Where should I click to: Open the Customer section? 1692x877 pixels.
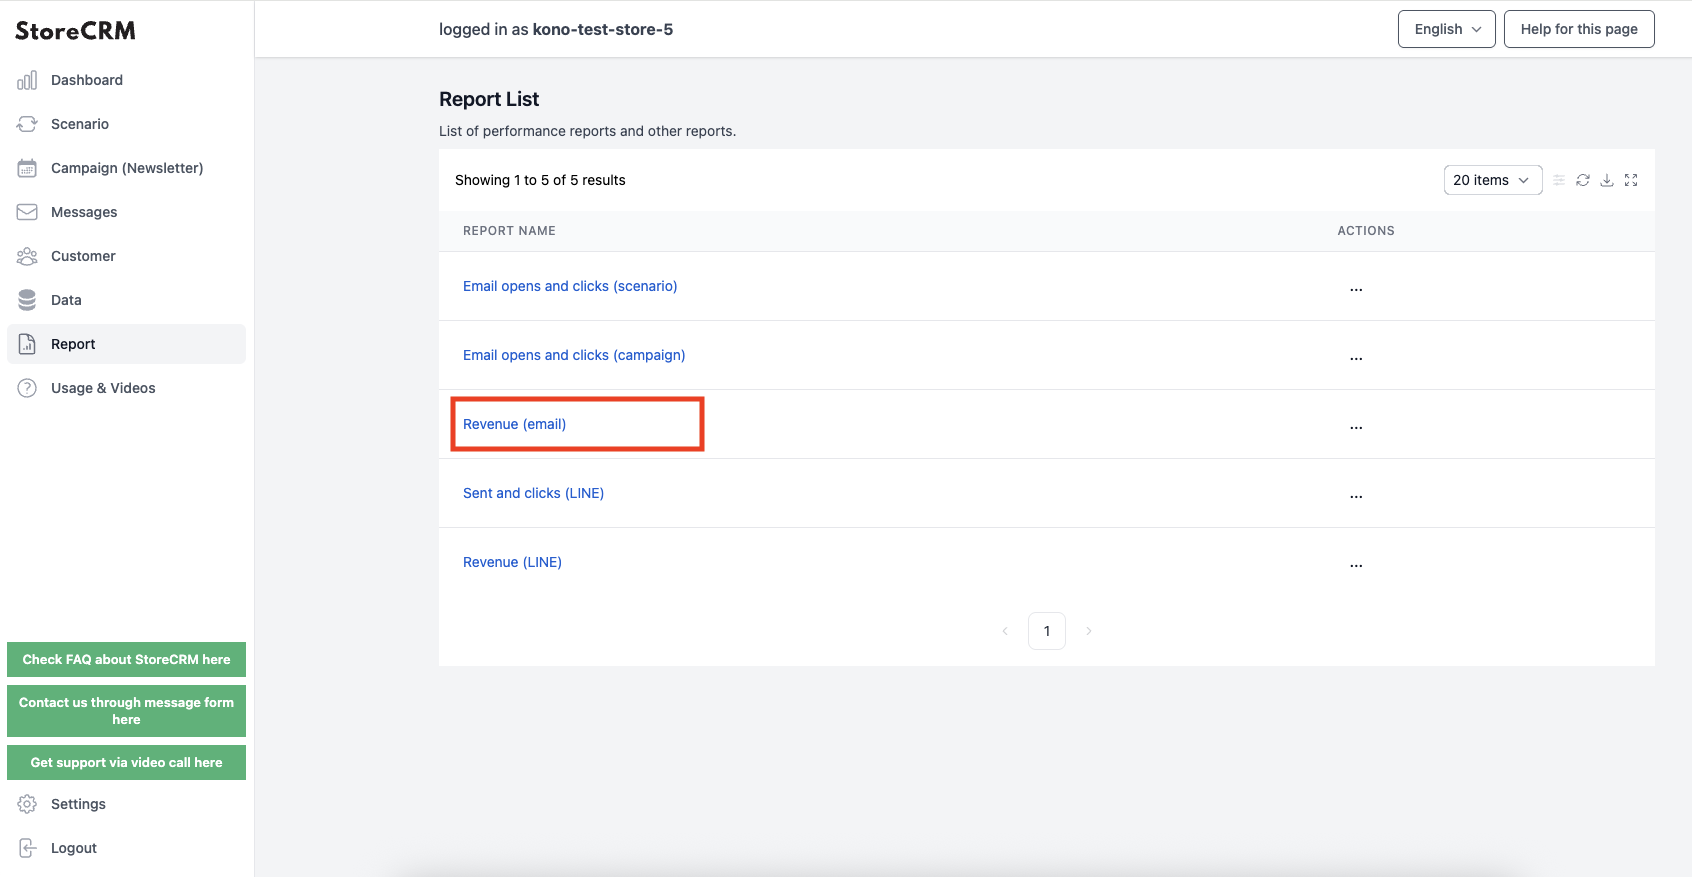tap(126, 256)
